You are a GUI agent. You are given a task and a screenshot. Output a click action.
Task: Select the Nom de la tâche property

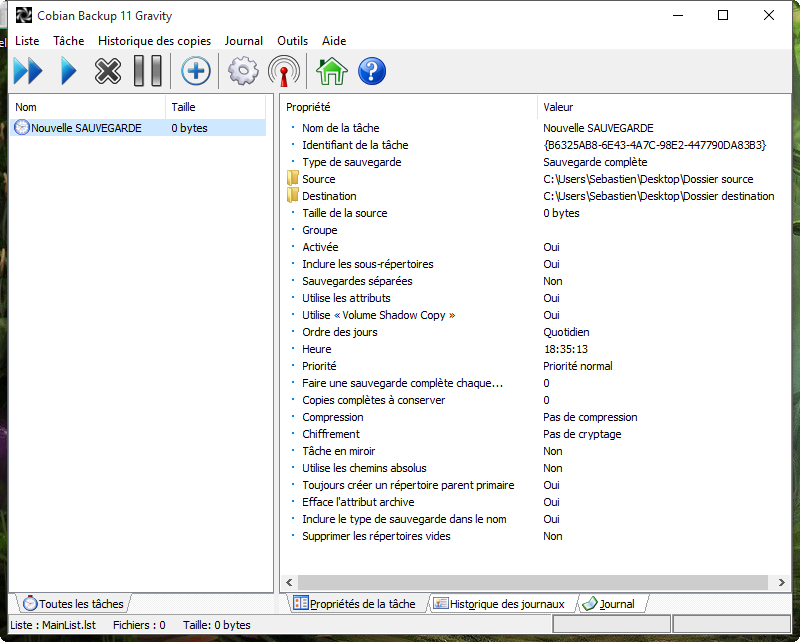(341, 128)
